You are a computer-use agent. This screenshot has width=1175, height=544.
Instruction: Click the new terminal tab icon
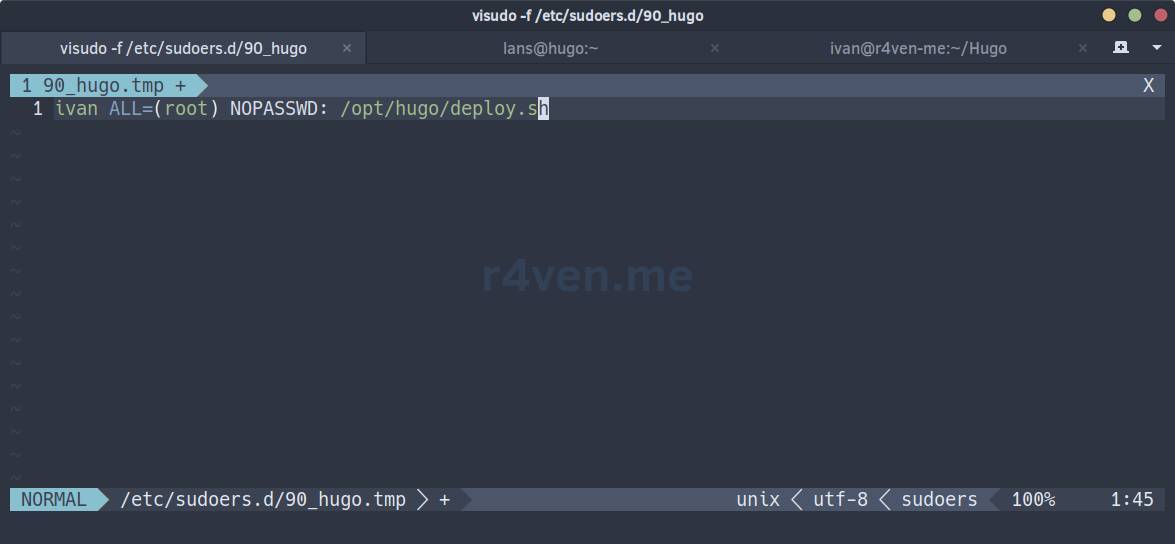coord(1121,47)
